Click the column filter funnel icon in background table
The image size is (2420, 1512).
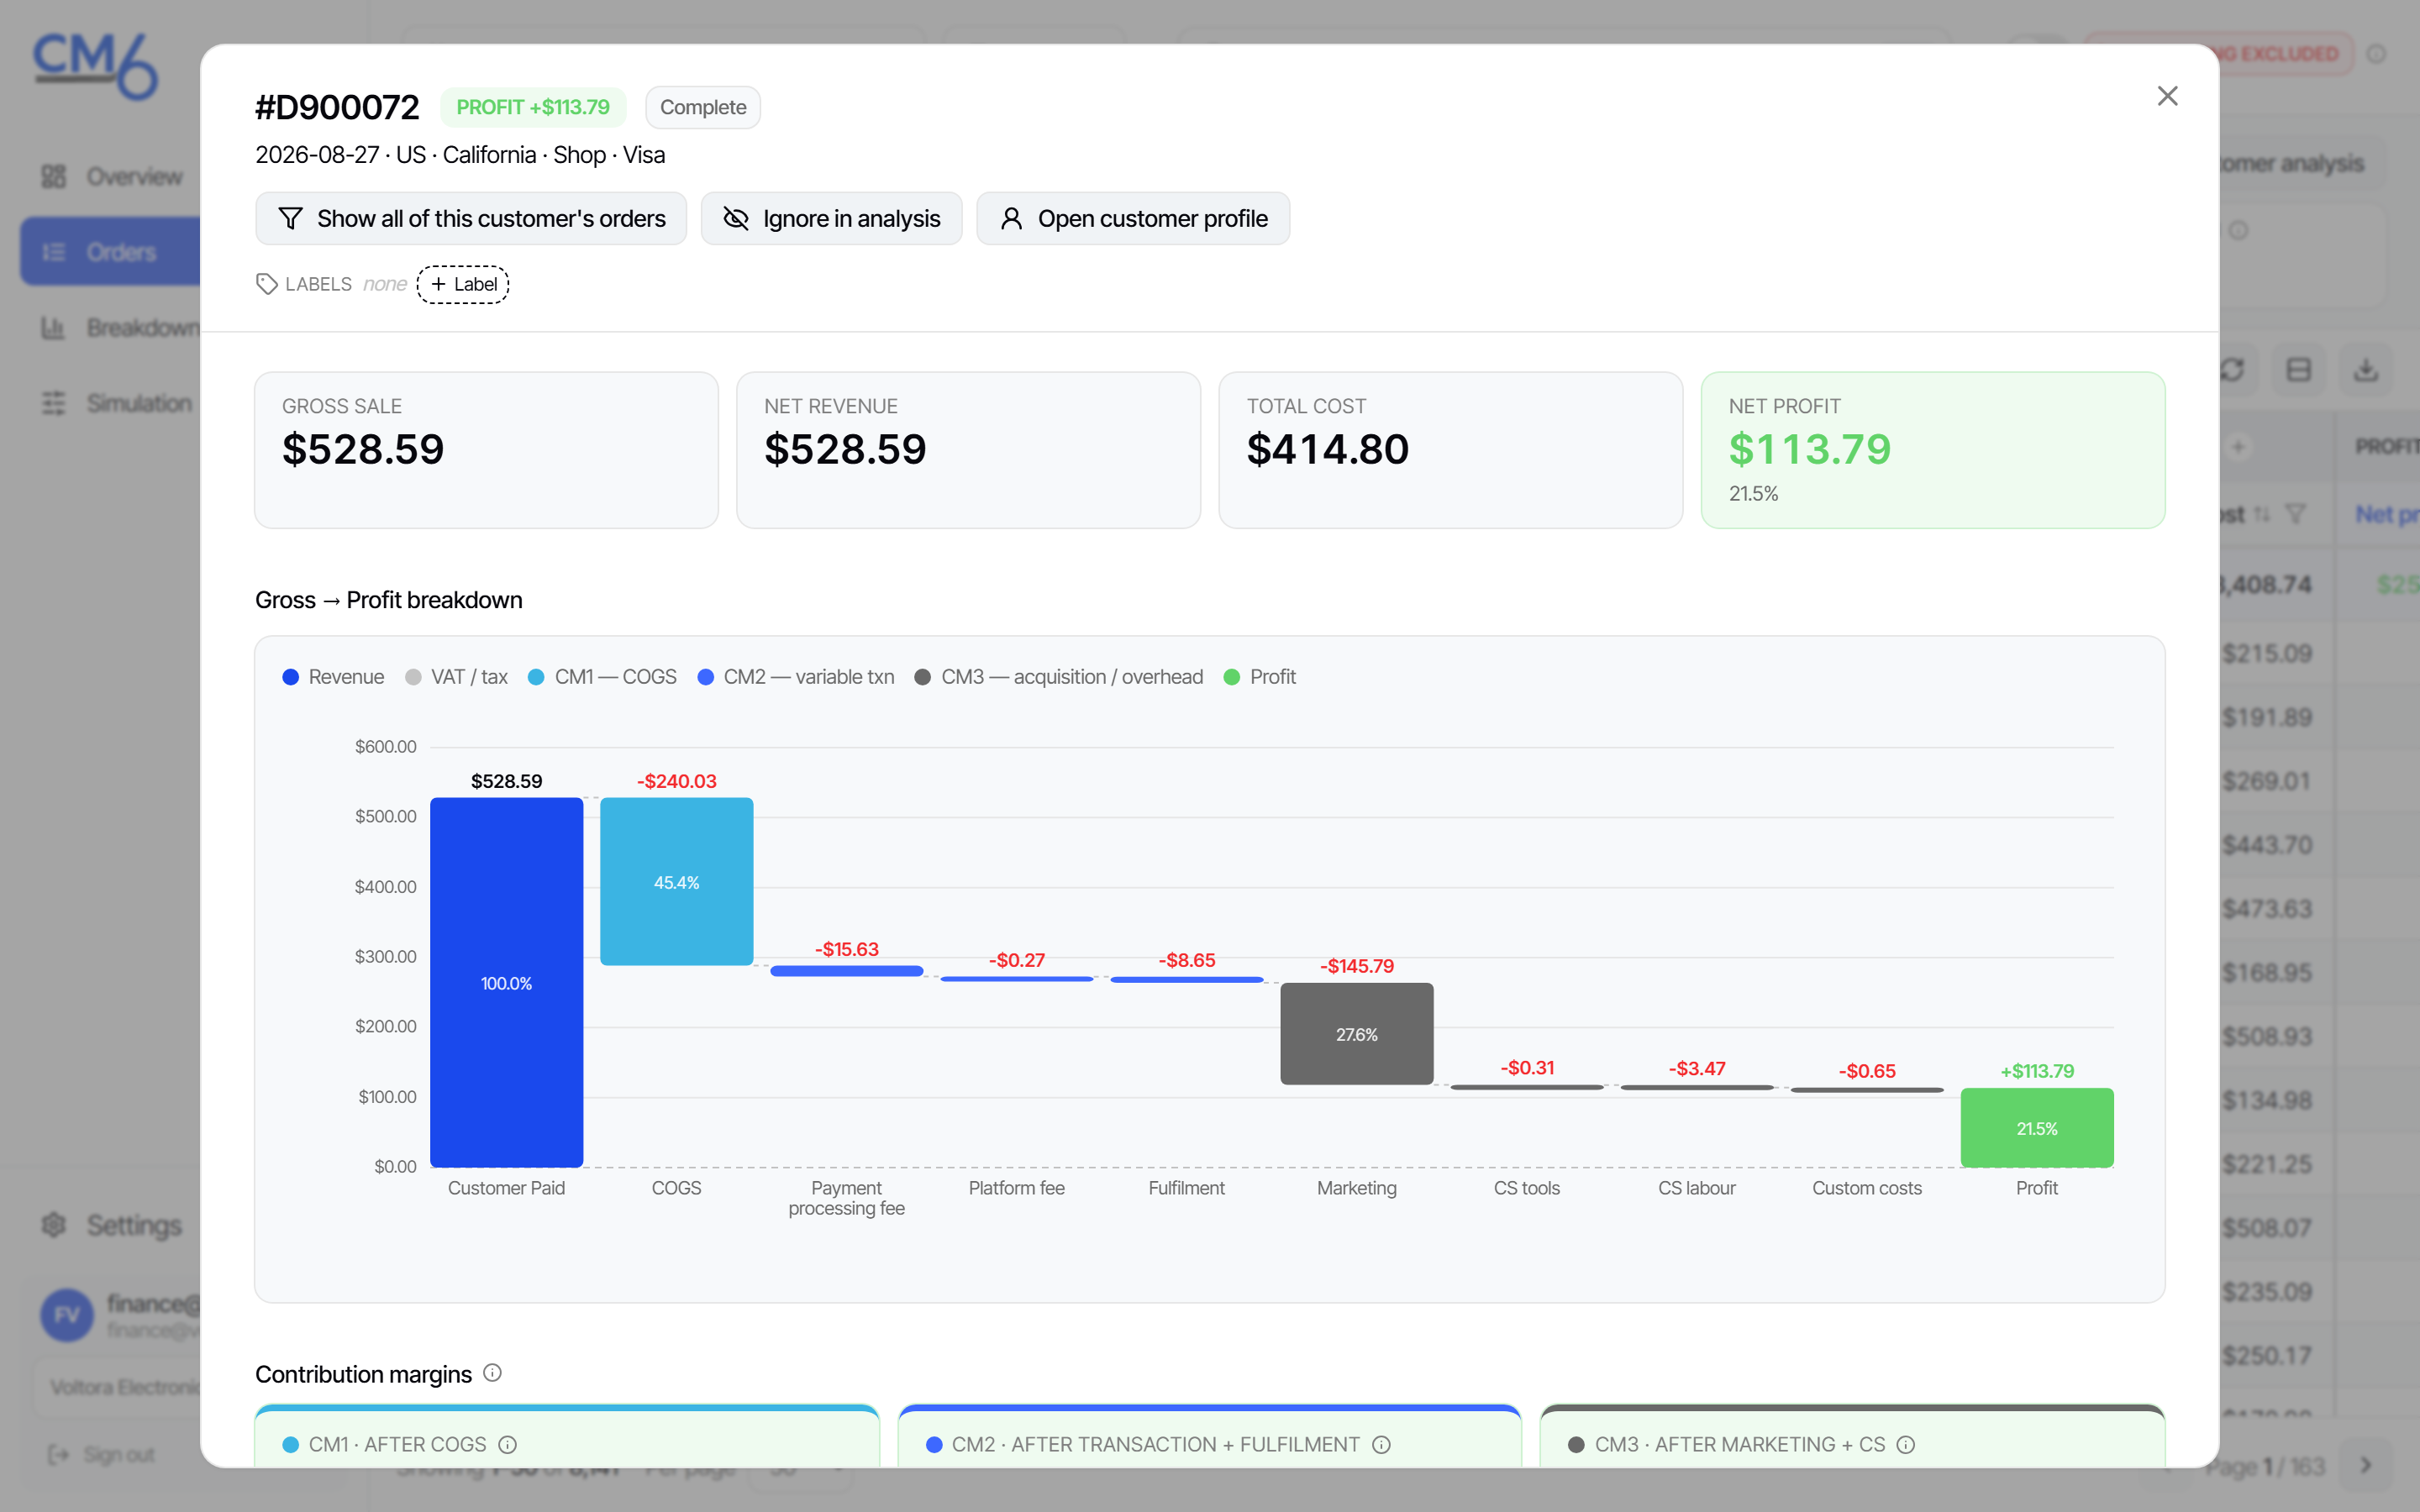coord(2295,514)
